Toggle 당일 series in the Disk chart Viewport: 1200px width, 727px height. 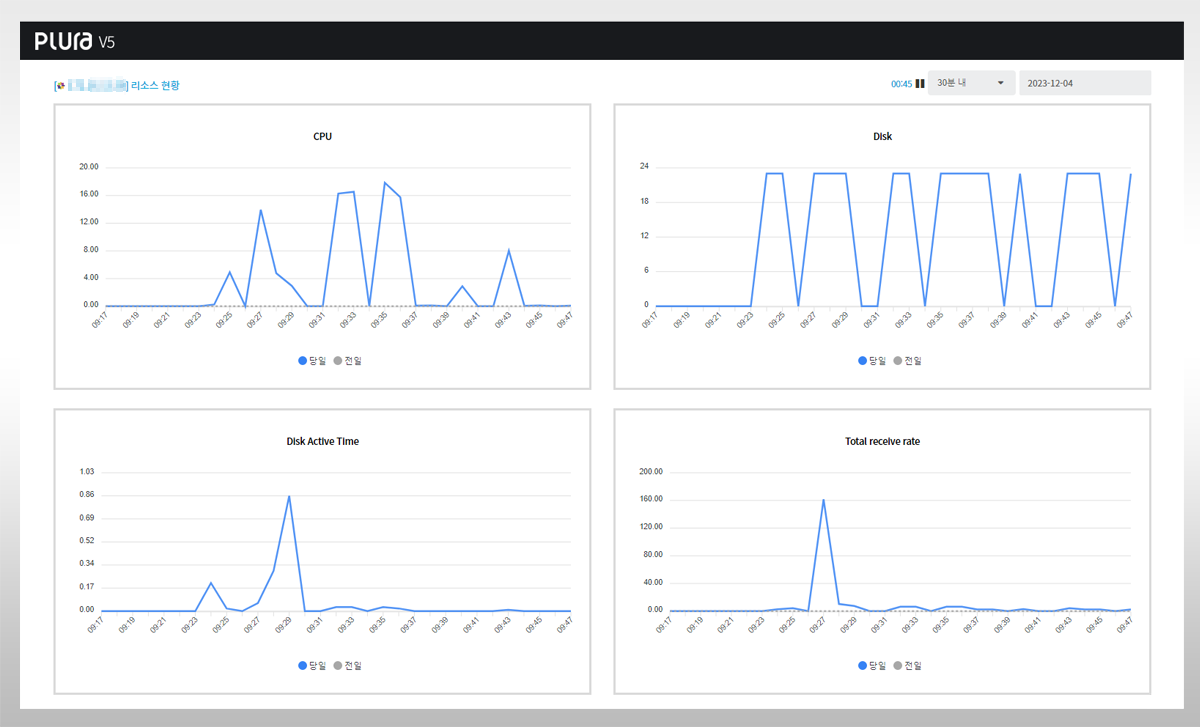click(x=874, y=360)
